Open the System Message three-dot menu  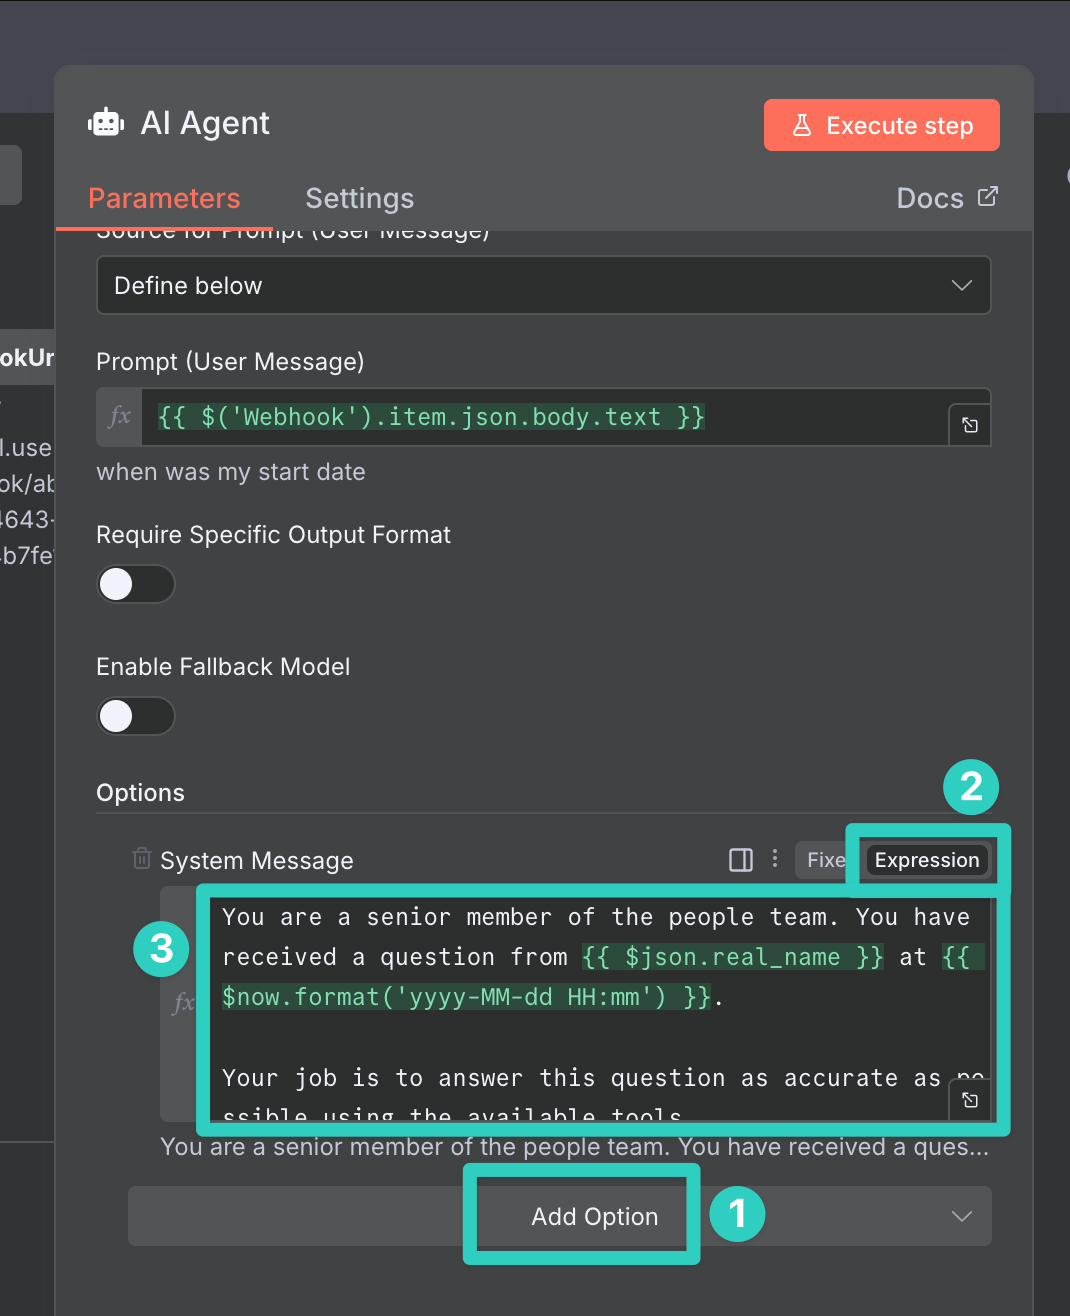tap(775, 859)
